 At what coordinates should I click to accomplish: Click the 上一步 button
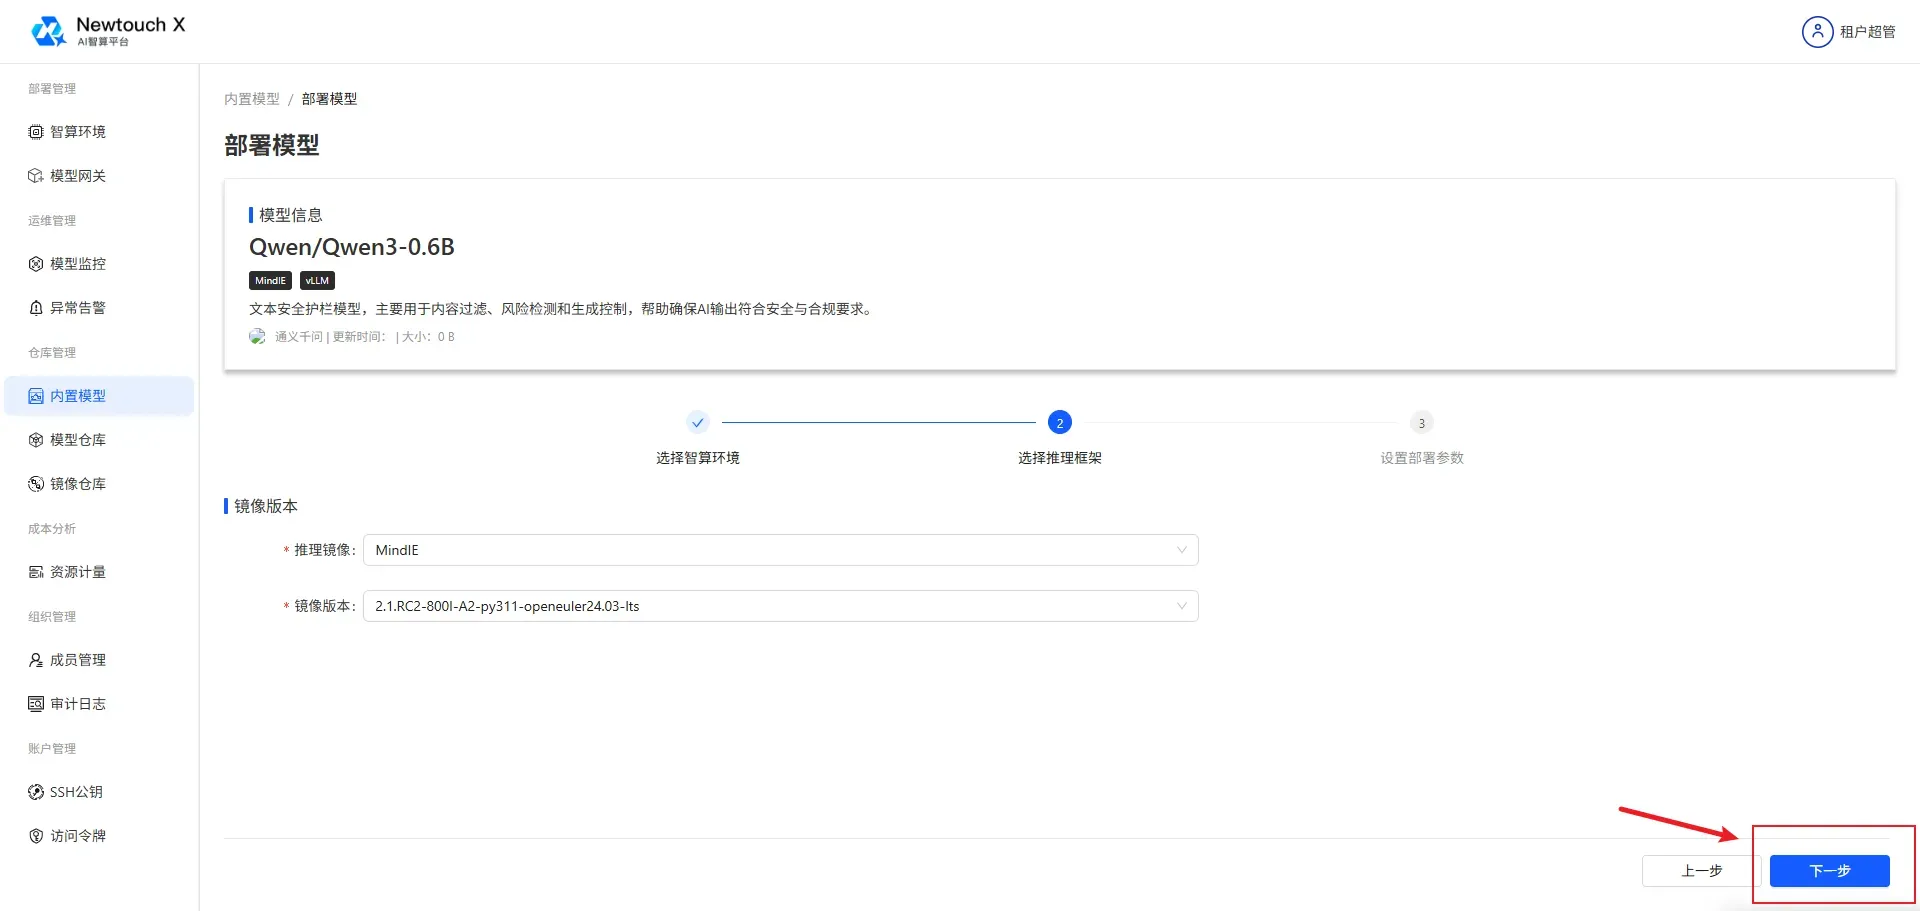tap(1701, 871)
